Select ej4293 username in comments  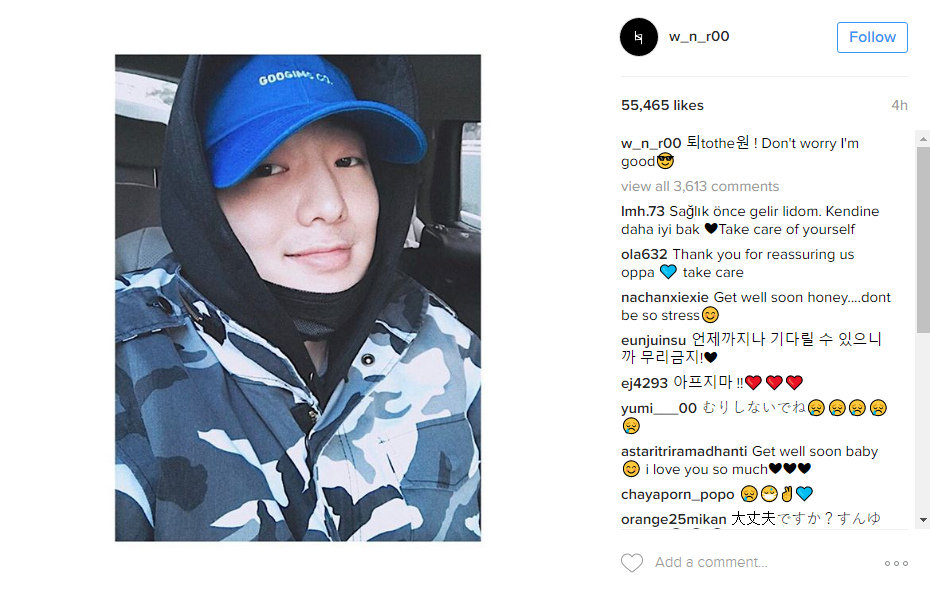pyautogui.click(x=644, y=383)
